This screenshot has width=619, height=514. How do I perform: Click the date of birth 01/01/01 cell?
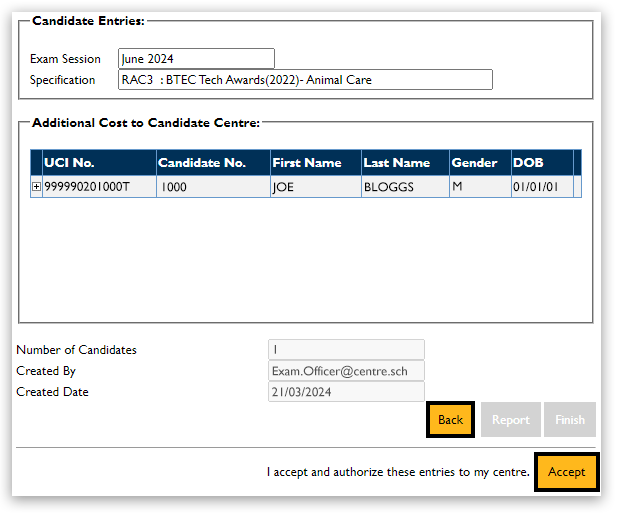[x=540, y=187]
